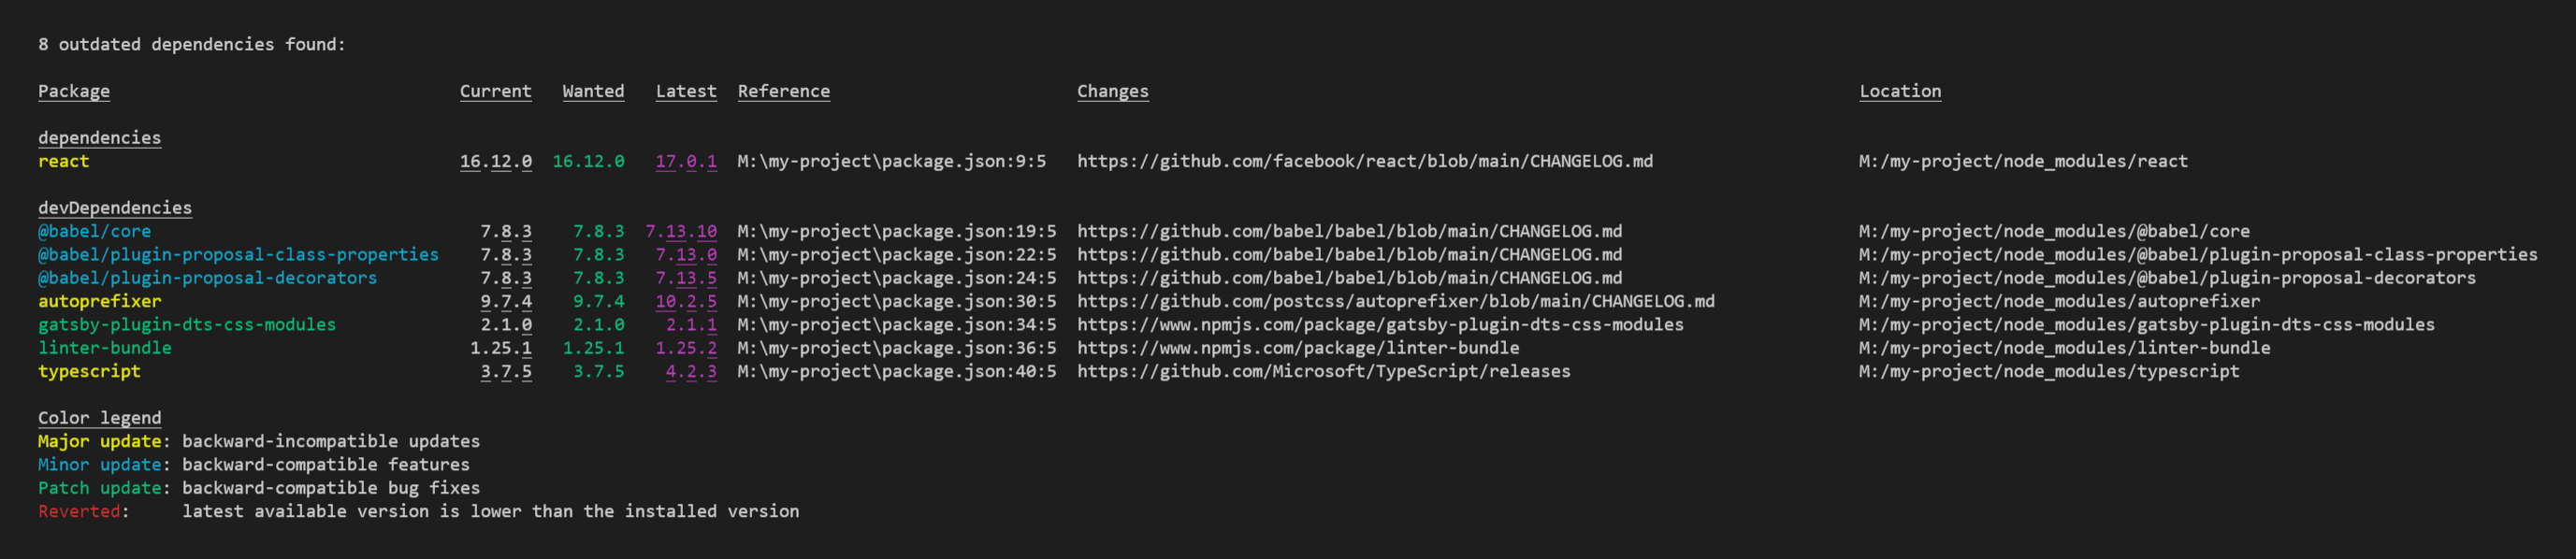Open the gatsby-plugin-dts-css-modules npmjs link
Screen dimensions: 2576x559
tap(1379, 325)
